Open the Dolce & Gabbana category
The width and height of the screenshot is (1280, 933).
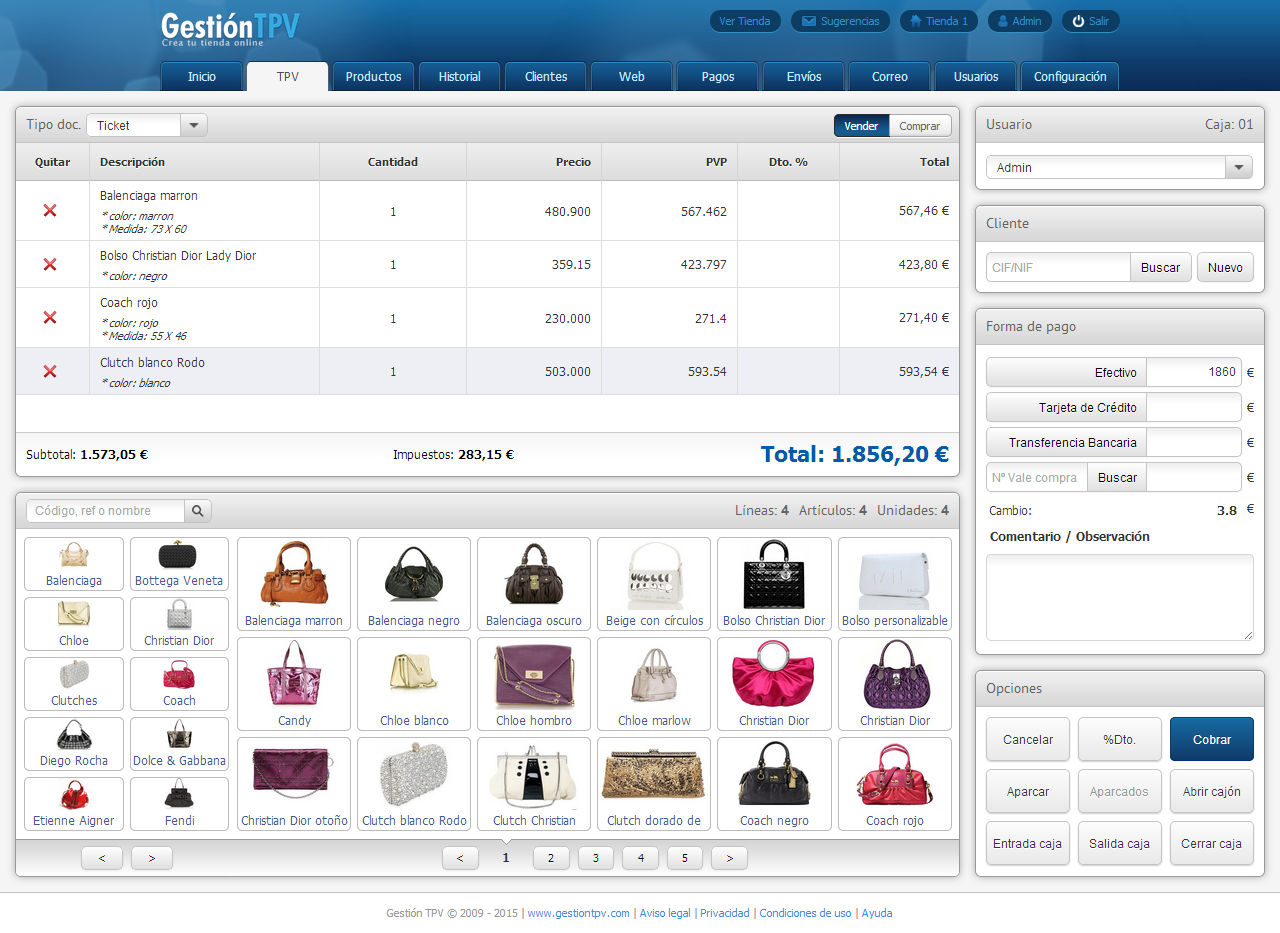179,744
